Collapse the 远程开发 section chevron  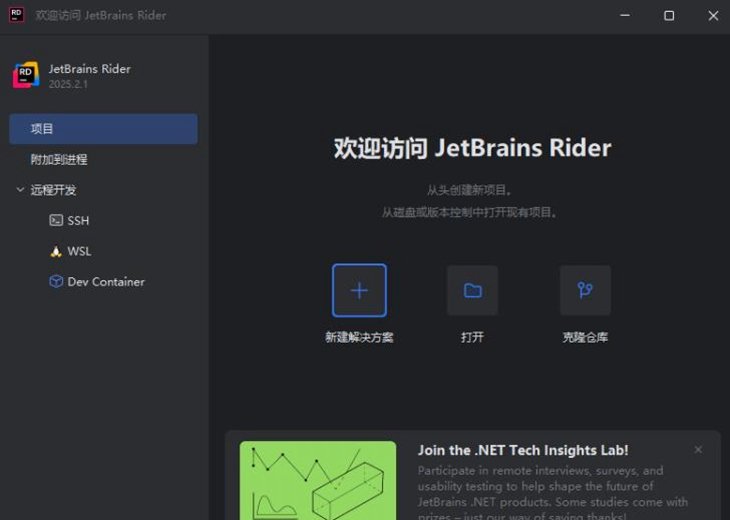click(x=20, y=189)
